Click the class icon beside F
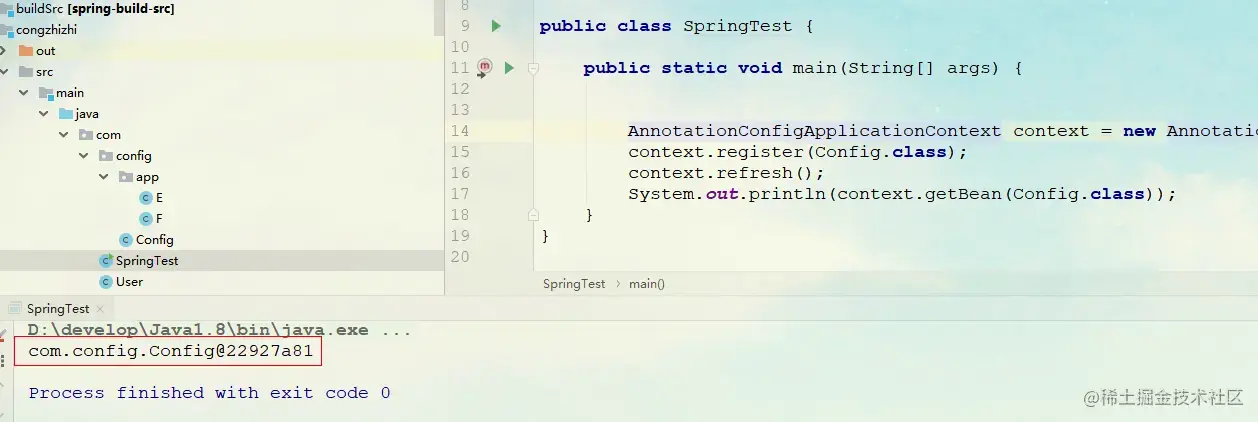 click(146, 219)
